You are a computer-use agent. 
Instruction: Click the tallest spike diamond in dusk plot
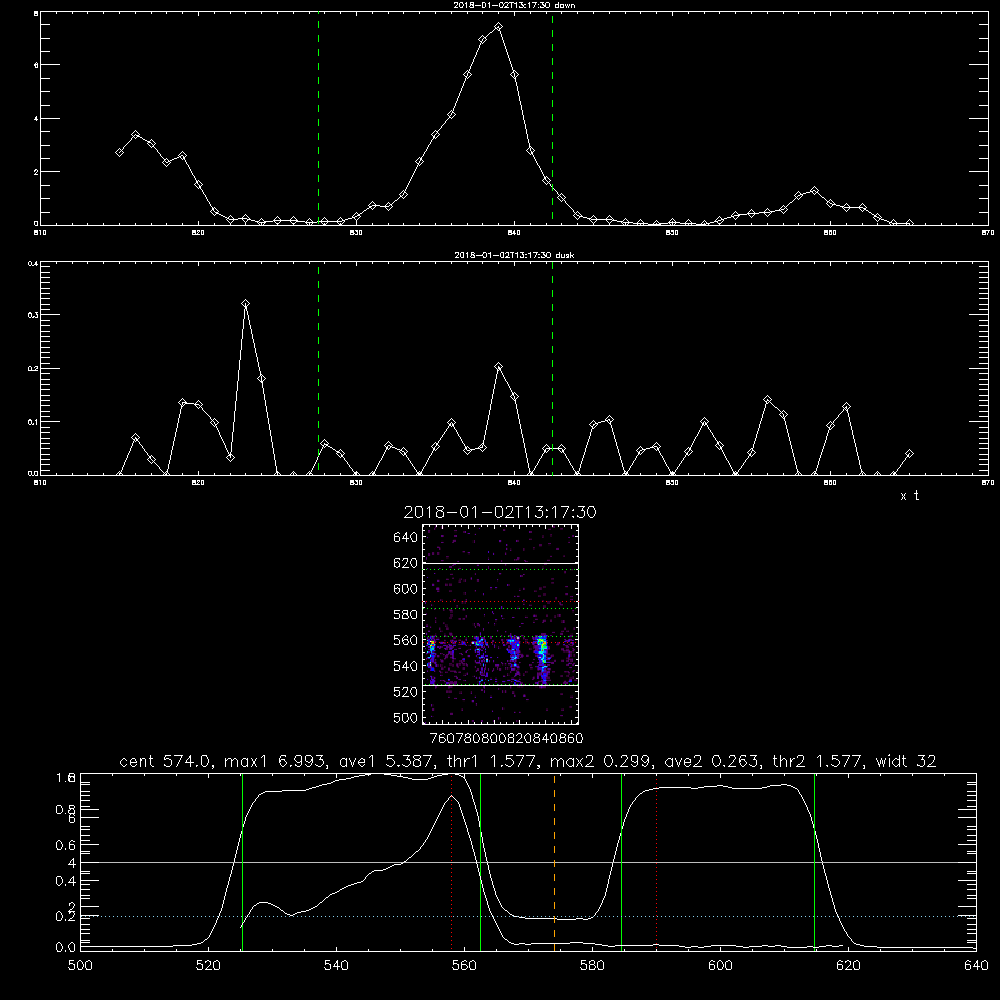coord(246,304)
